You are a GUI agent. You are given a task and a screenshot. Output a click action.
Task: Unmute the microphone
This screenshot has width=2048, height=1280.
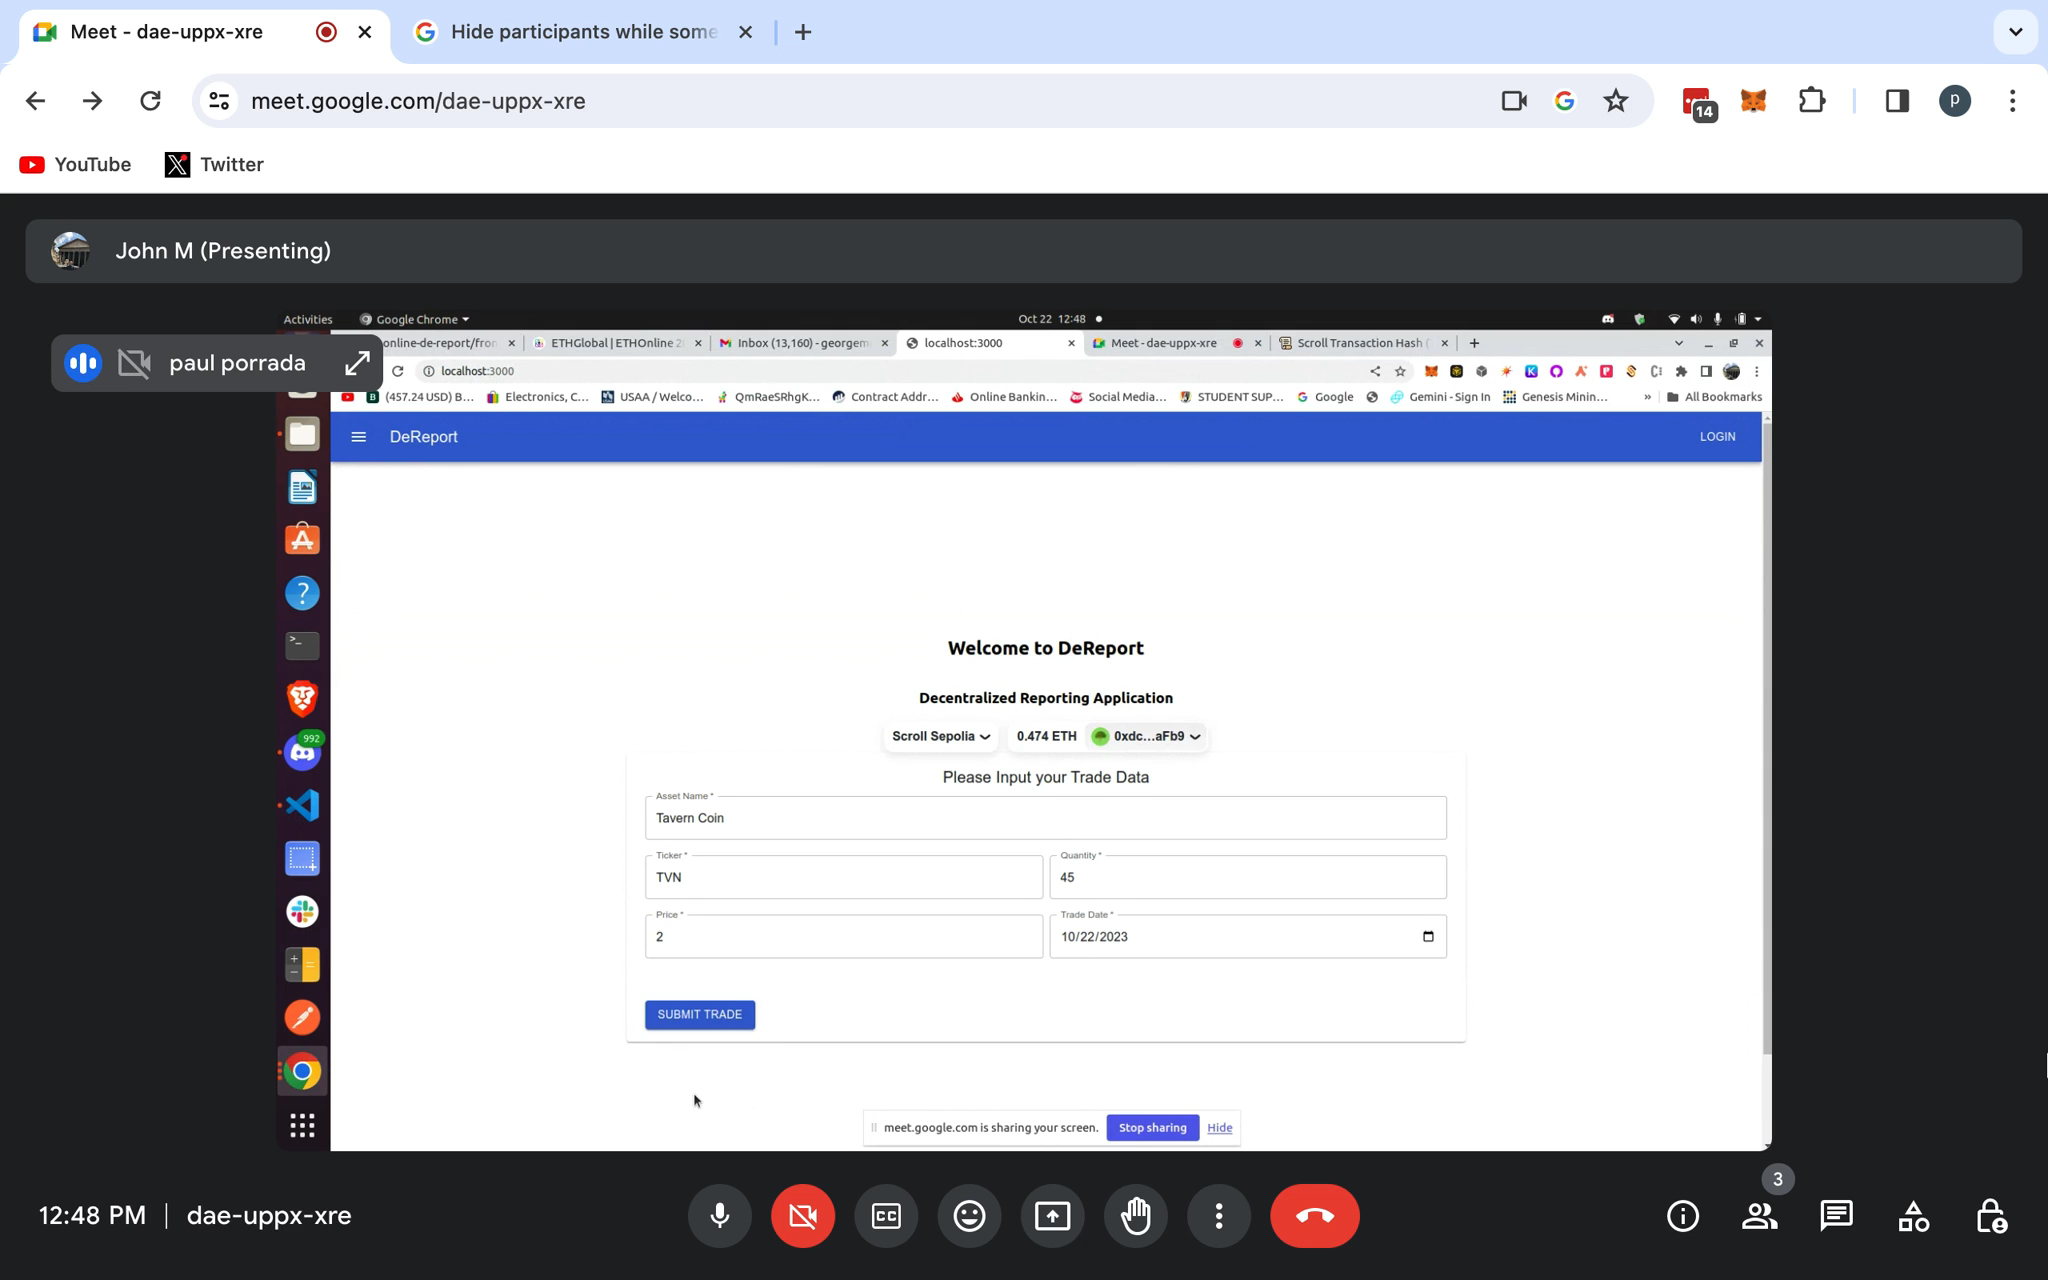coord(719,1216)
